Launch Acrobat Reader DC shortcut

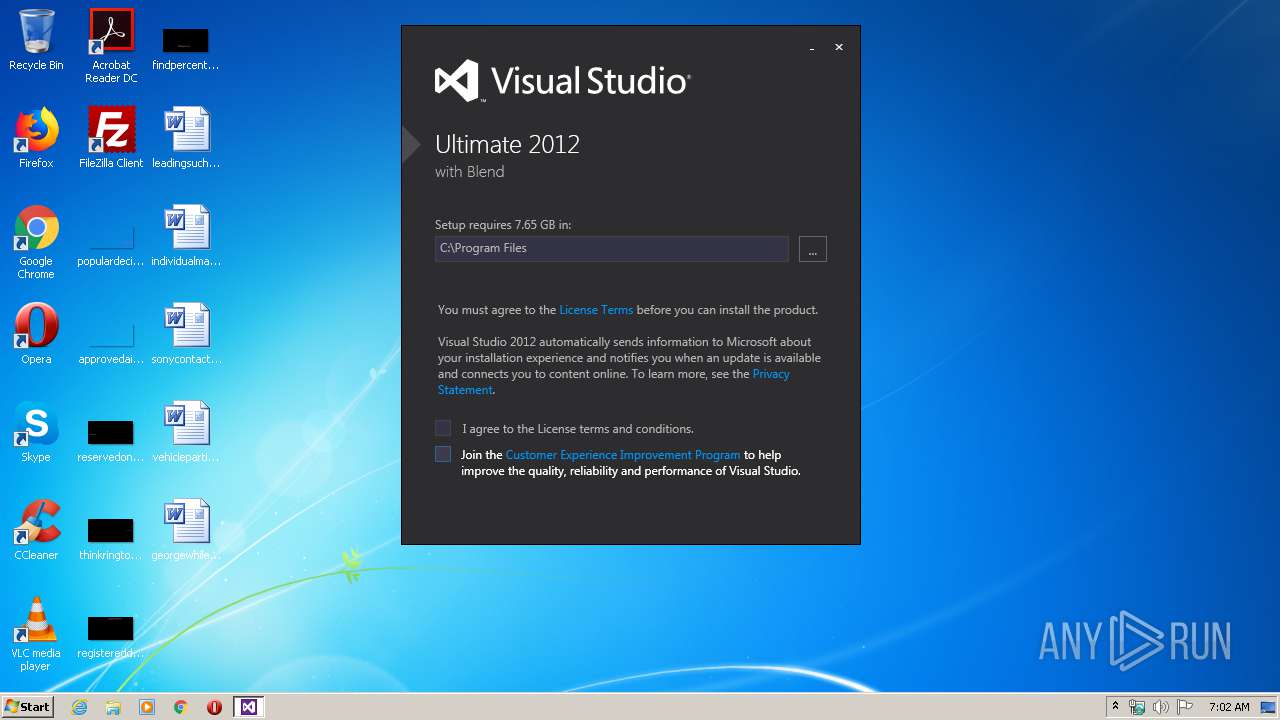111,47
